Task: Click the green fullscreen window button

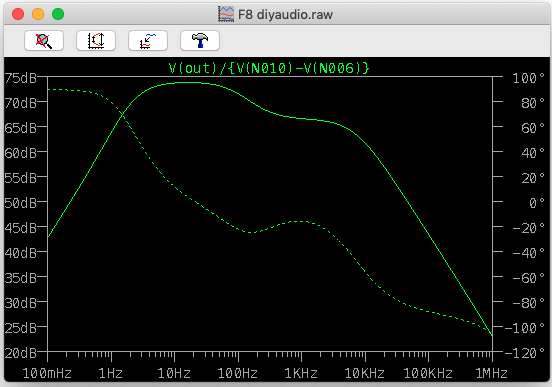Action: click(x=58, y=14)
